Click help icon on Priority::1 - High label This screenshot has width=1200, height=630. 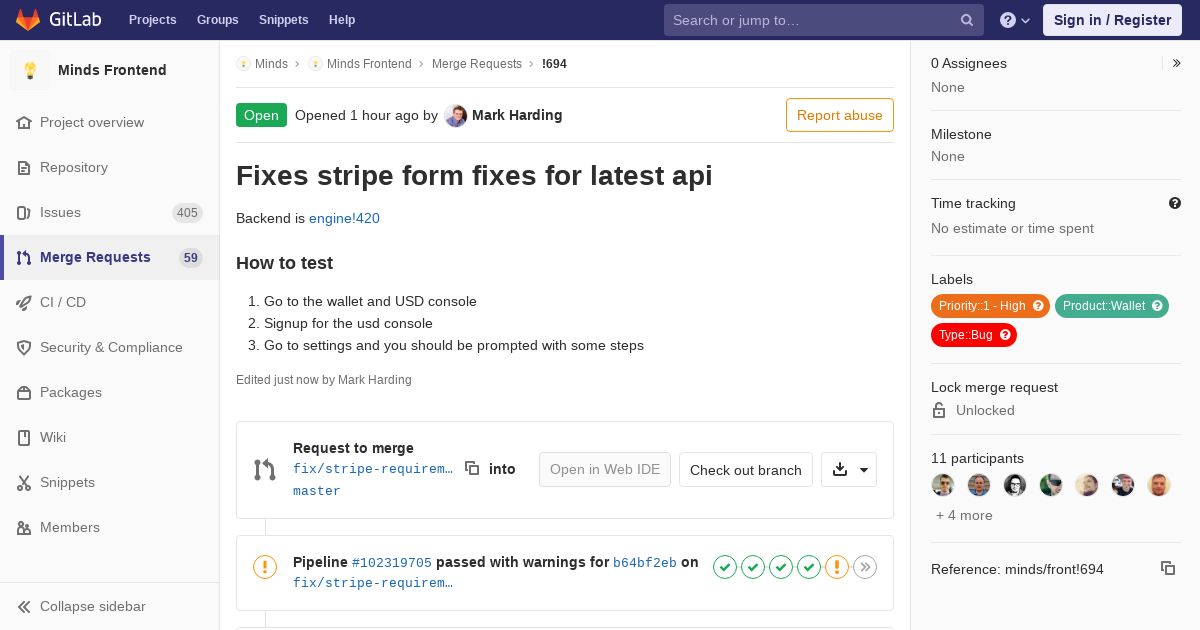(x=1038, y=306)
